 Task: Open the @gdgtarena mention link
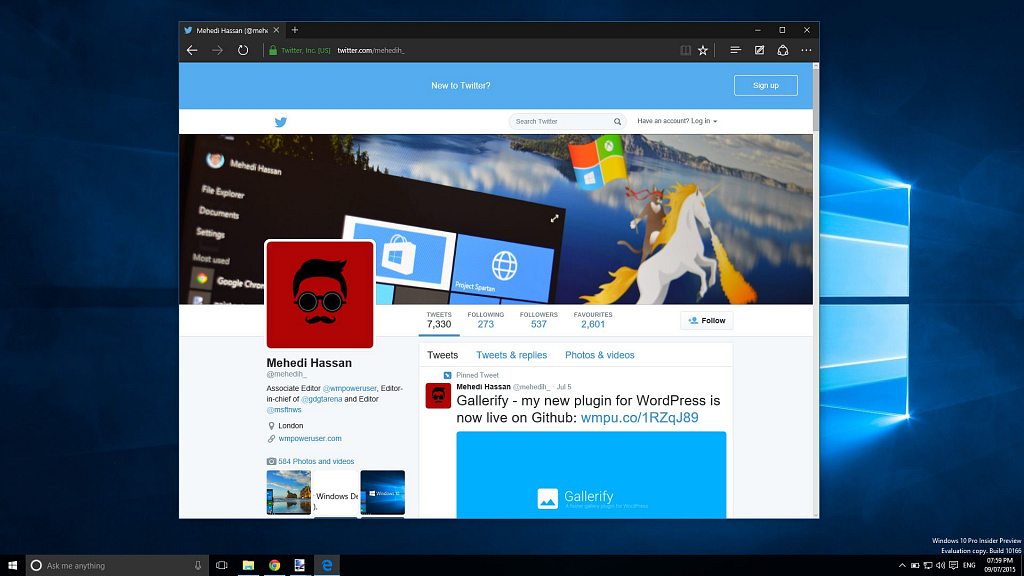pyautogui.click(x=321, y=399)
